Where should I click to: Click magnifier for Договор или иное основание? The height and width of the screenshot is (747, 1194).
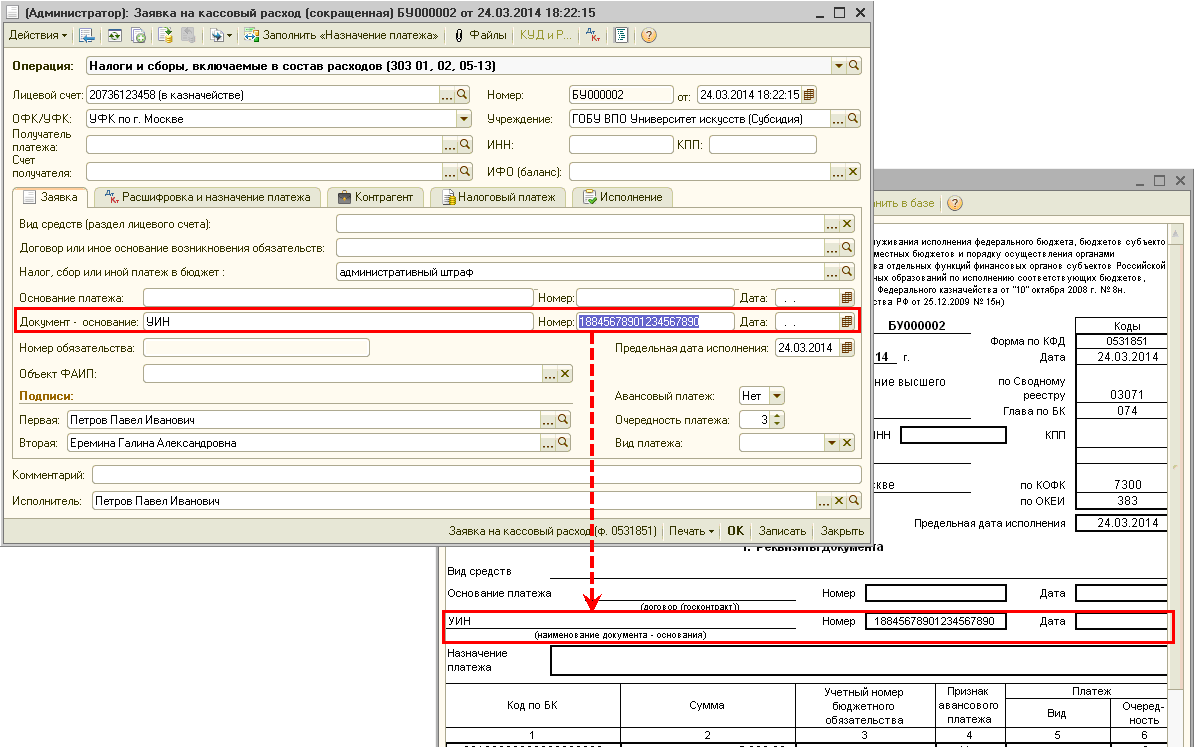click(x=847, y=247)
